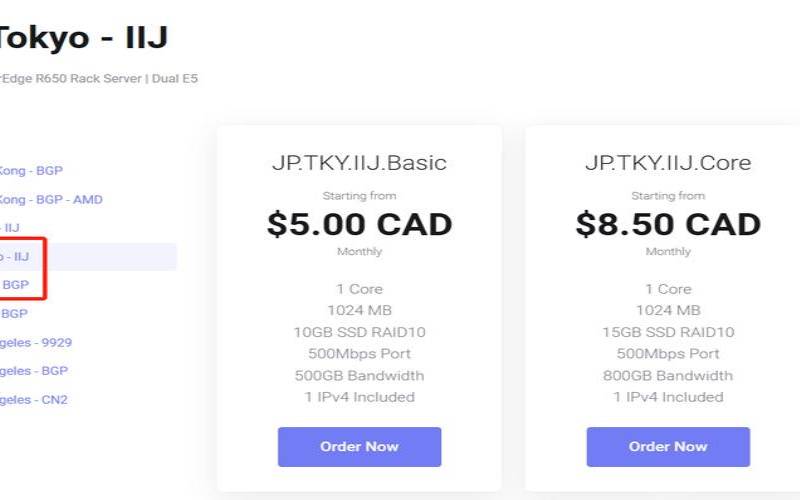Click Order Now for JP.TKY.IIJ.Core plan
This screenshot has width=800, height=500.
(667, 447)
